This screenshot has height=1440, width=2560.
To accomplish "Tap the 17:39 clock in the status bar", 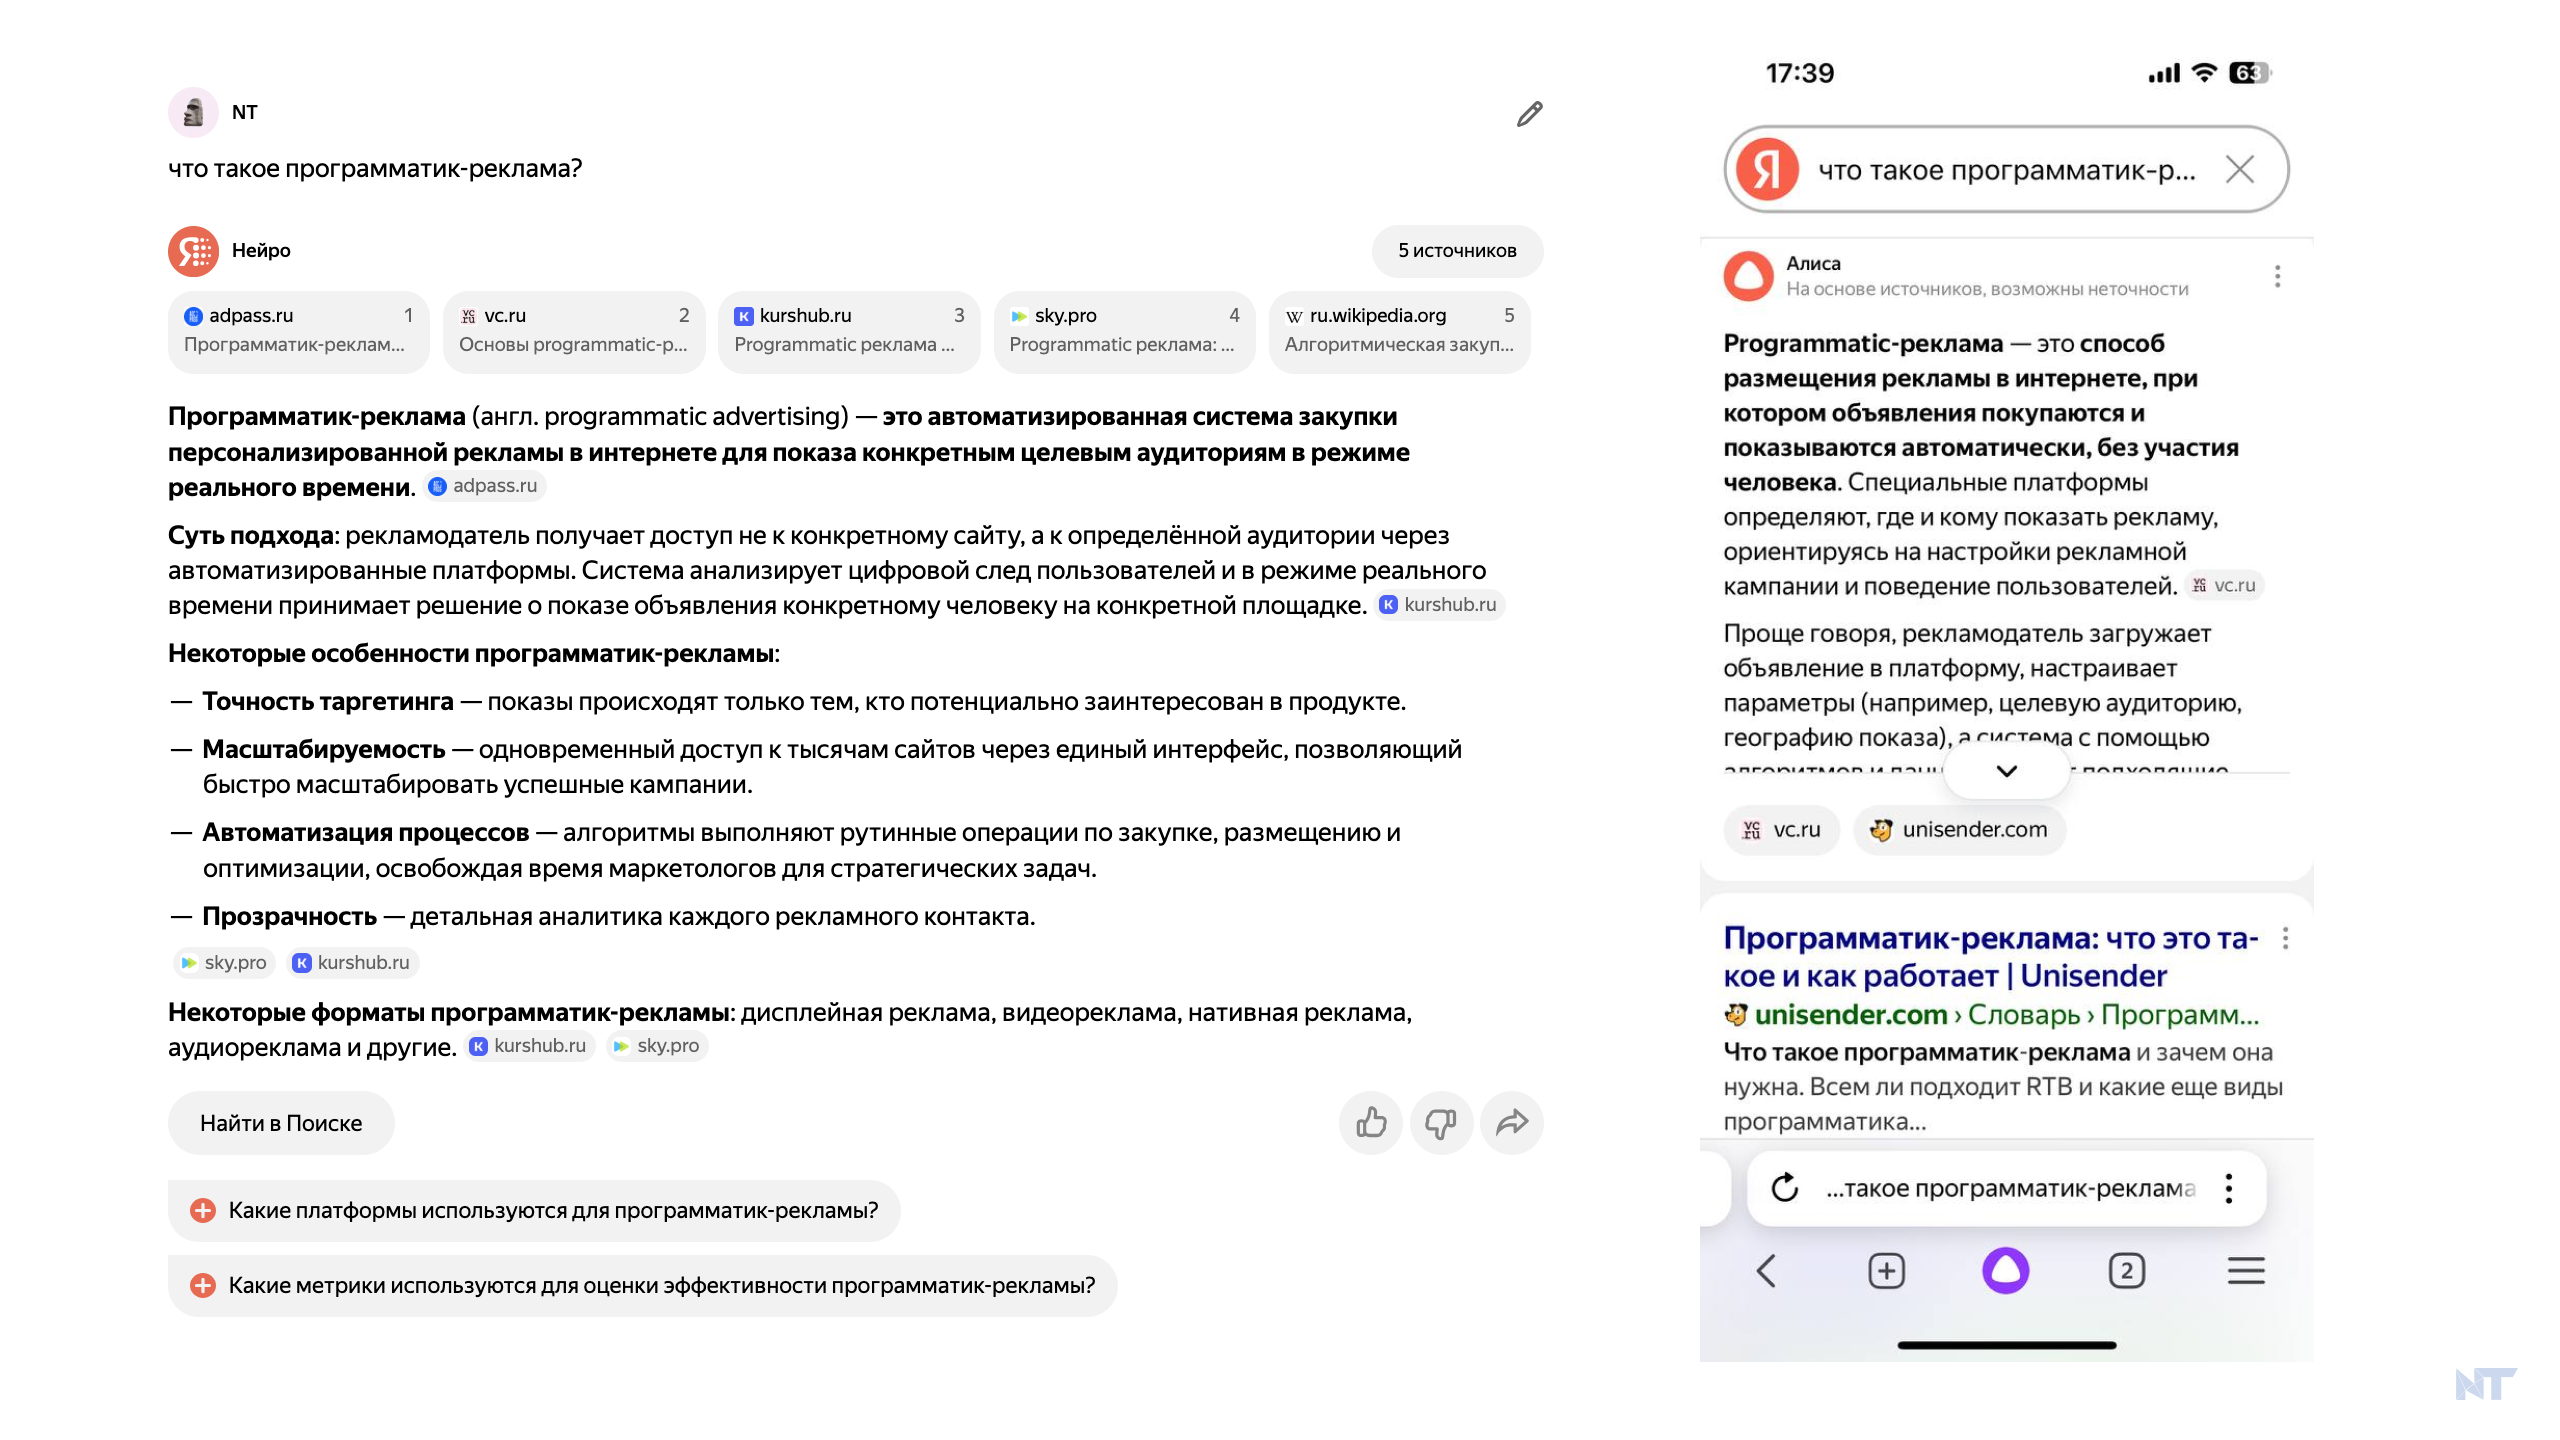I will 1800,73.
